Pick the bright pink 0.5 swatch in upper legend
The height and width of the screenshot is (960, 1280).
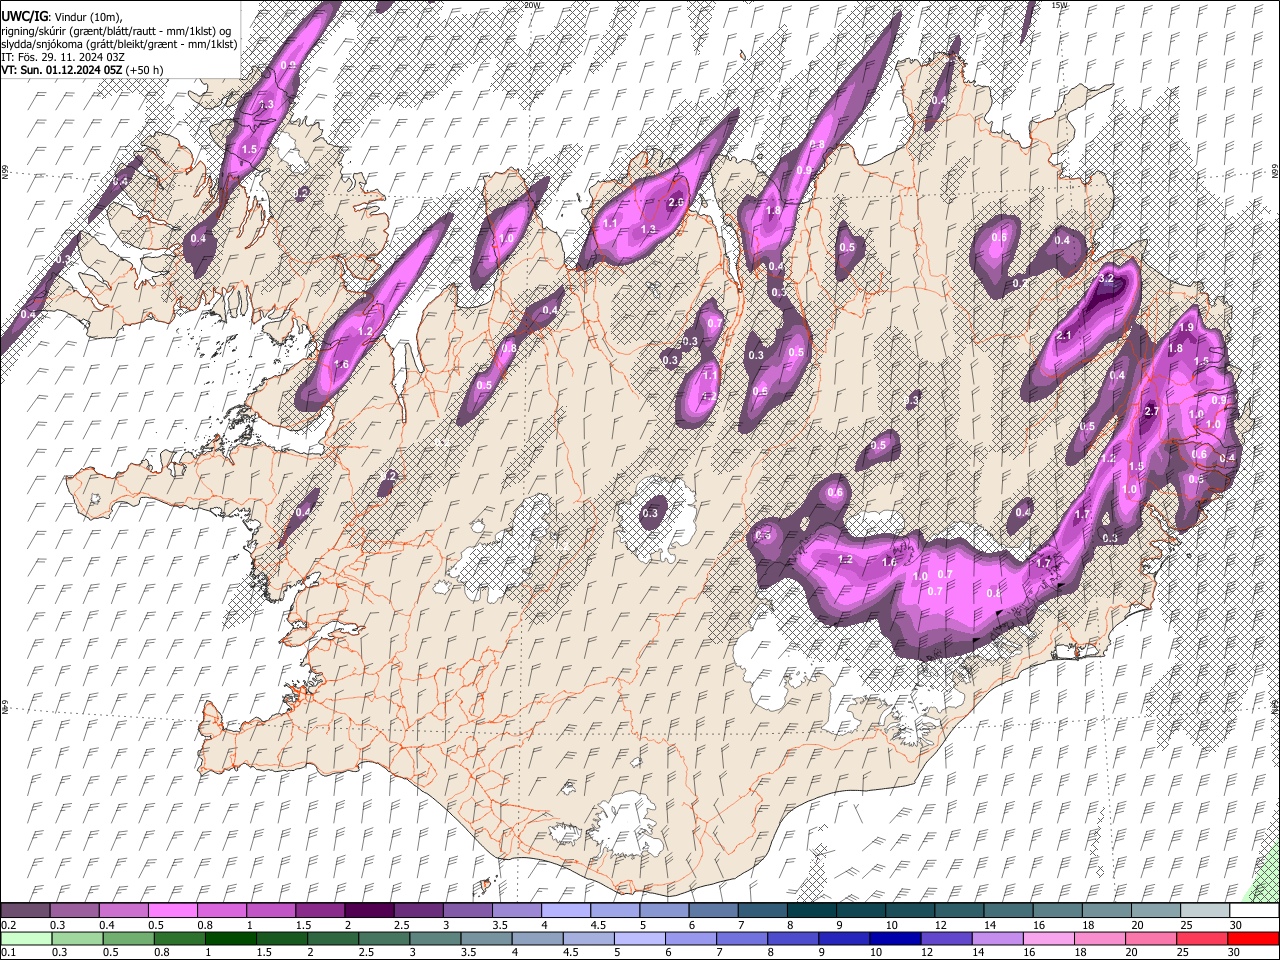[172, 911]
